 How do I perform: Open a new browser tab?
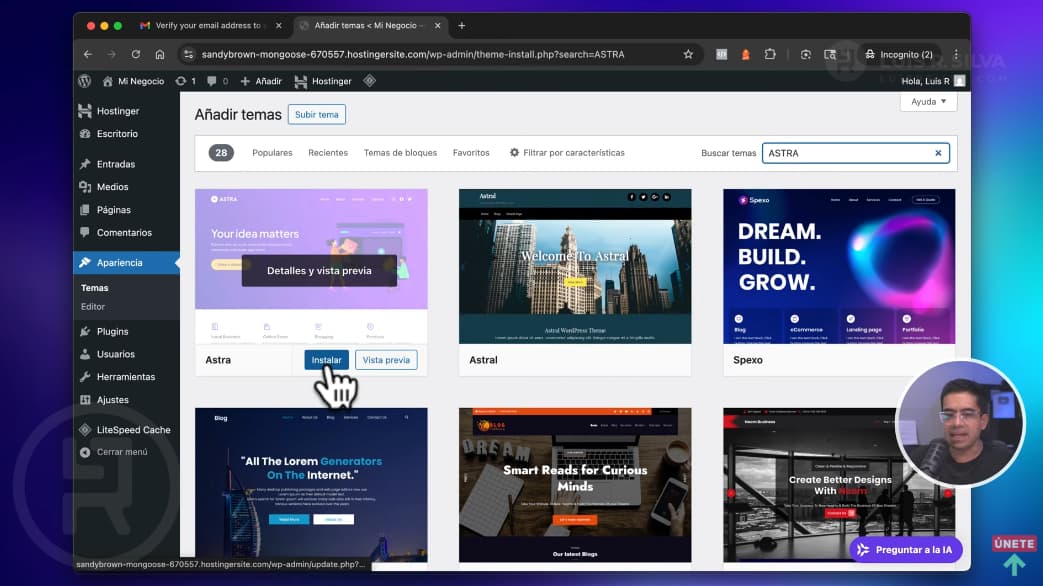click(x=462, y=25)
